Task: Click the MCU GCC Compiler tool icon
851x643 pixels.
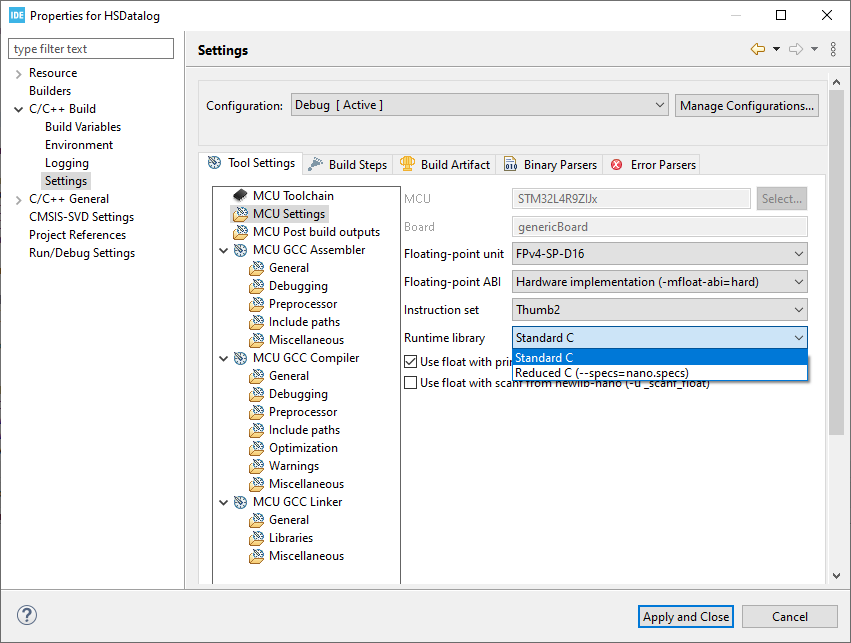Action: coord(240,358)
